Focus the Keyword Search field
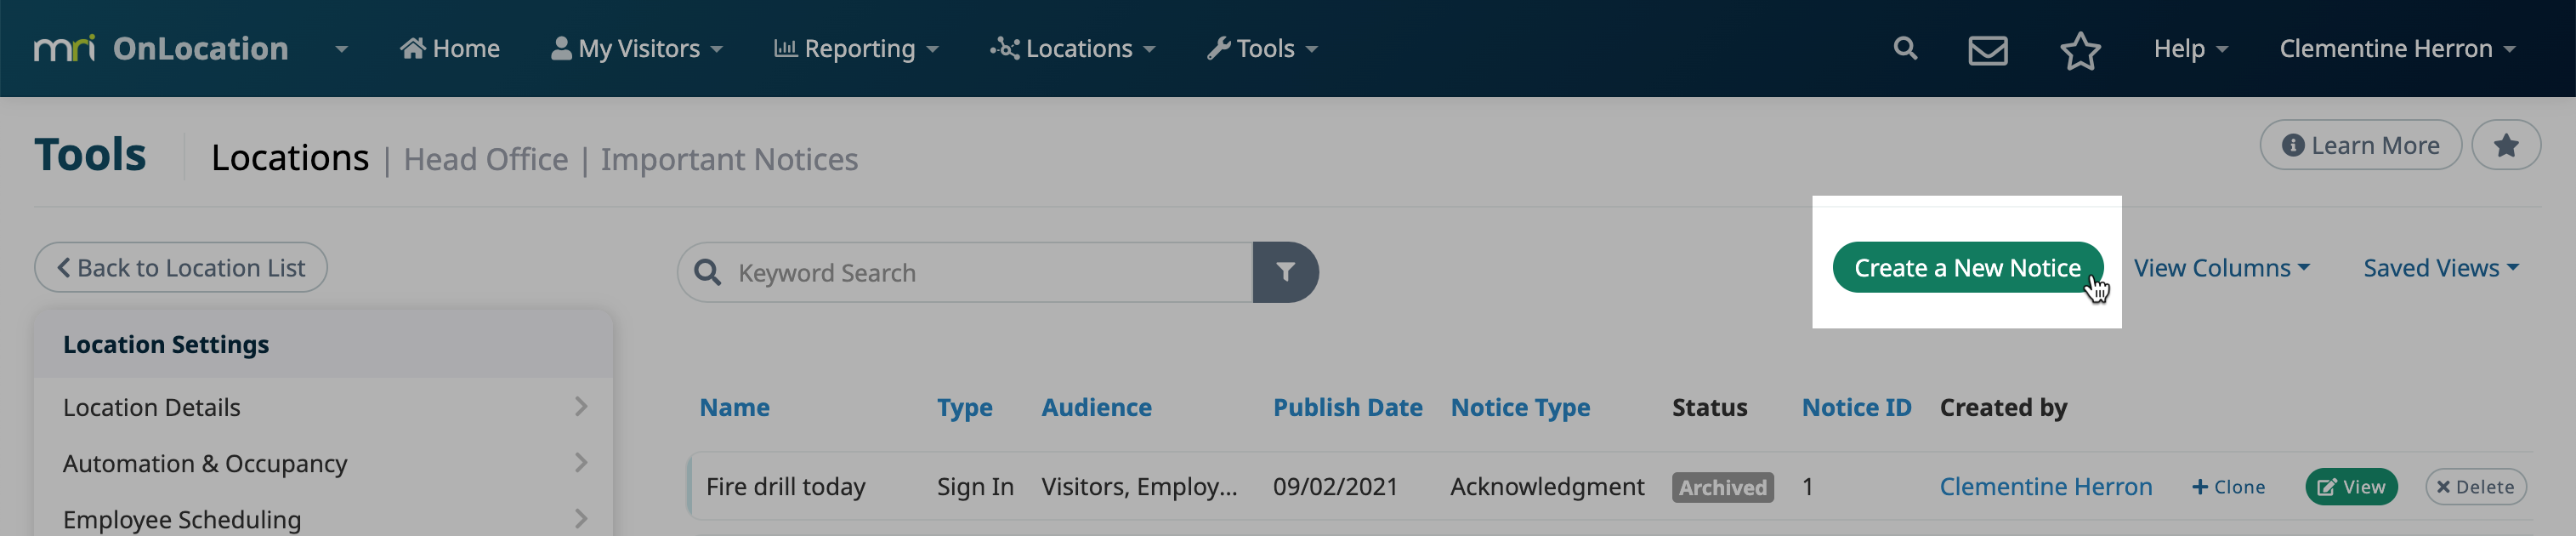The image size is (2576, 536). [x=966, y=272]
